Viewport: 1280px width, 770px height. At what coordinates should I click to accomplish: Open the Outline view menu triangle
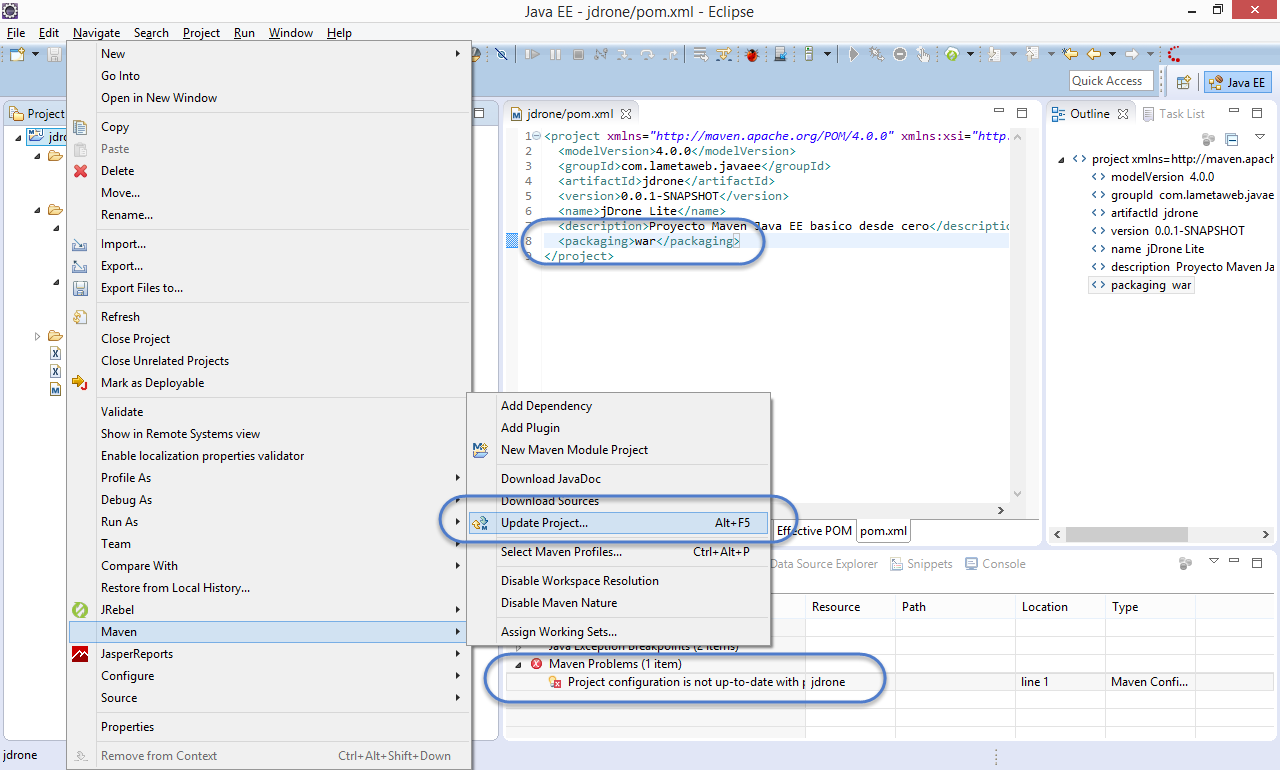pyautogui.click(x=1260, y=138)
